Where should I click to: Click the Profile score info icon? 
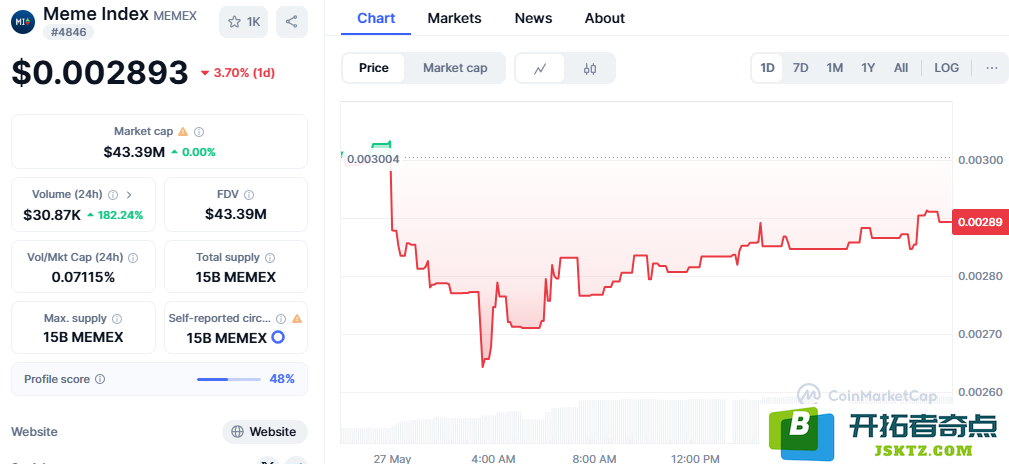pos(100,379)
